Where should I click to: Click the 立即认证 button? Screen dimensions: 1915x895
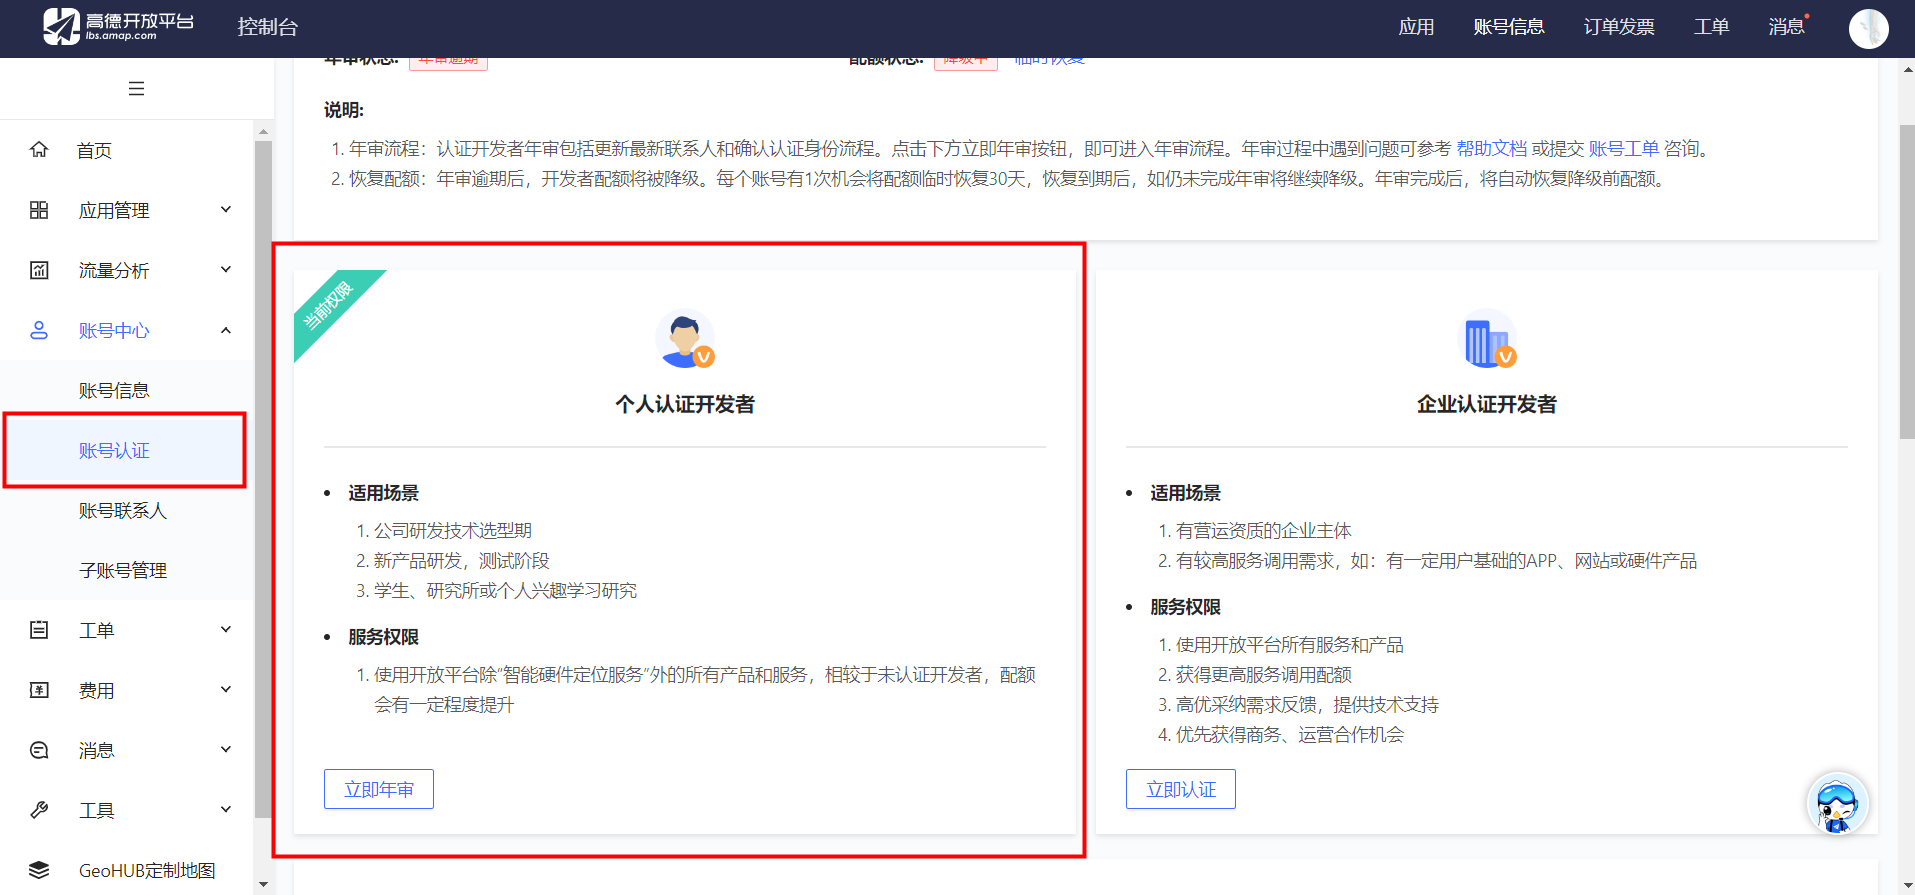point(1181,789)
